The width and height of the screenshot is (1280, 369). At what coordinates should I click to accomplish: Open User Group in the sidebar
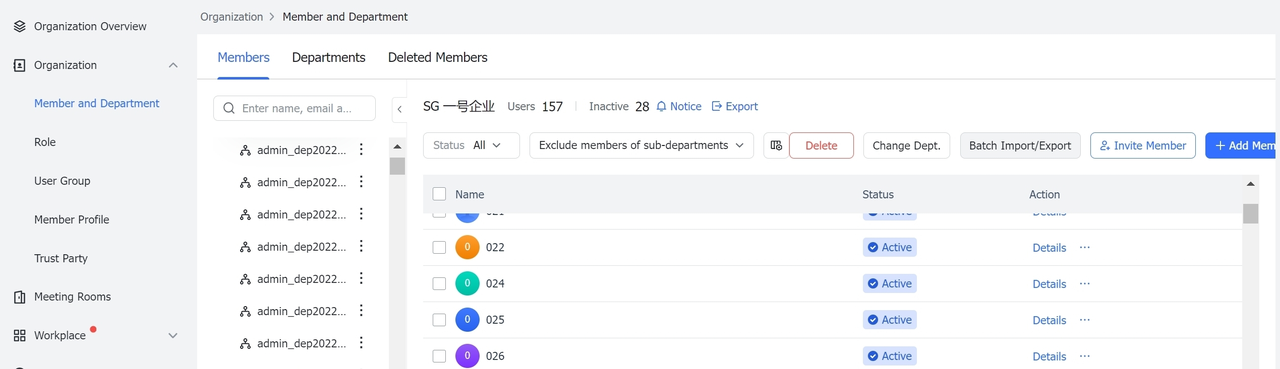62,181
